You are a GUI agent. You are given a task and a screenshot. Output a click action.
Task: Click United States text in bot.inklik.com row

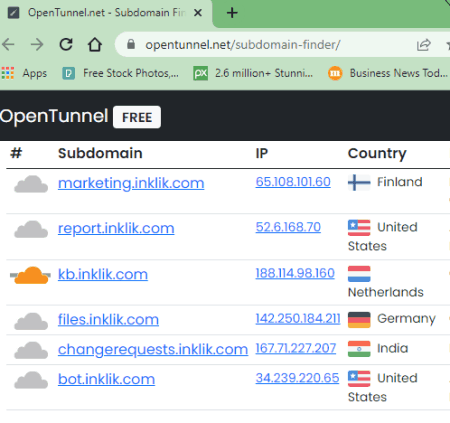click(x=383, y=388)
